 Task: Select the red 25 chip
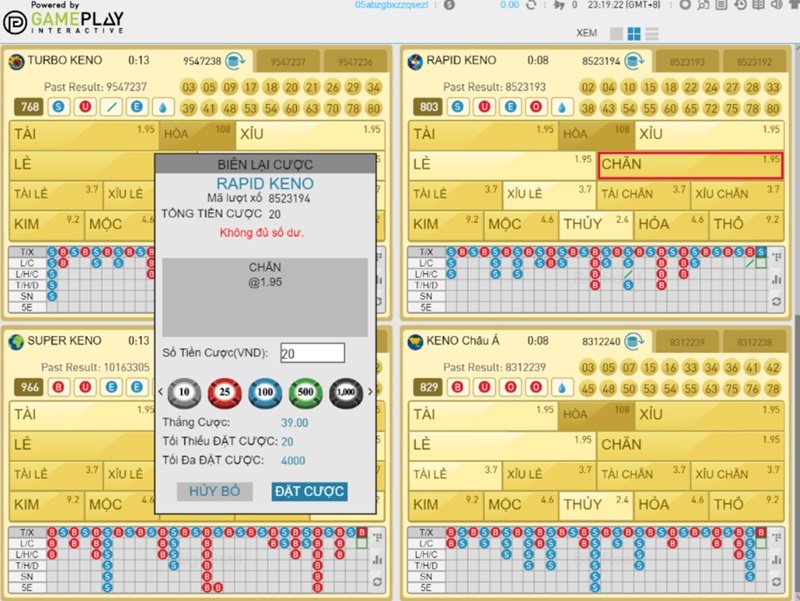click(224, 393)
